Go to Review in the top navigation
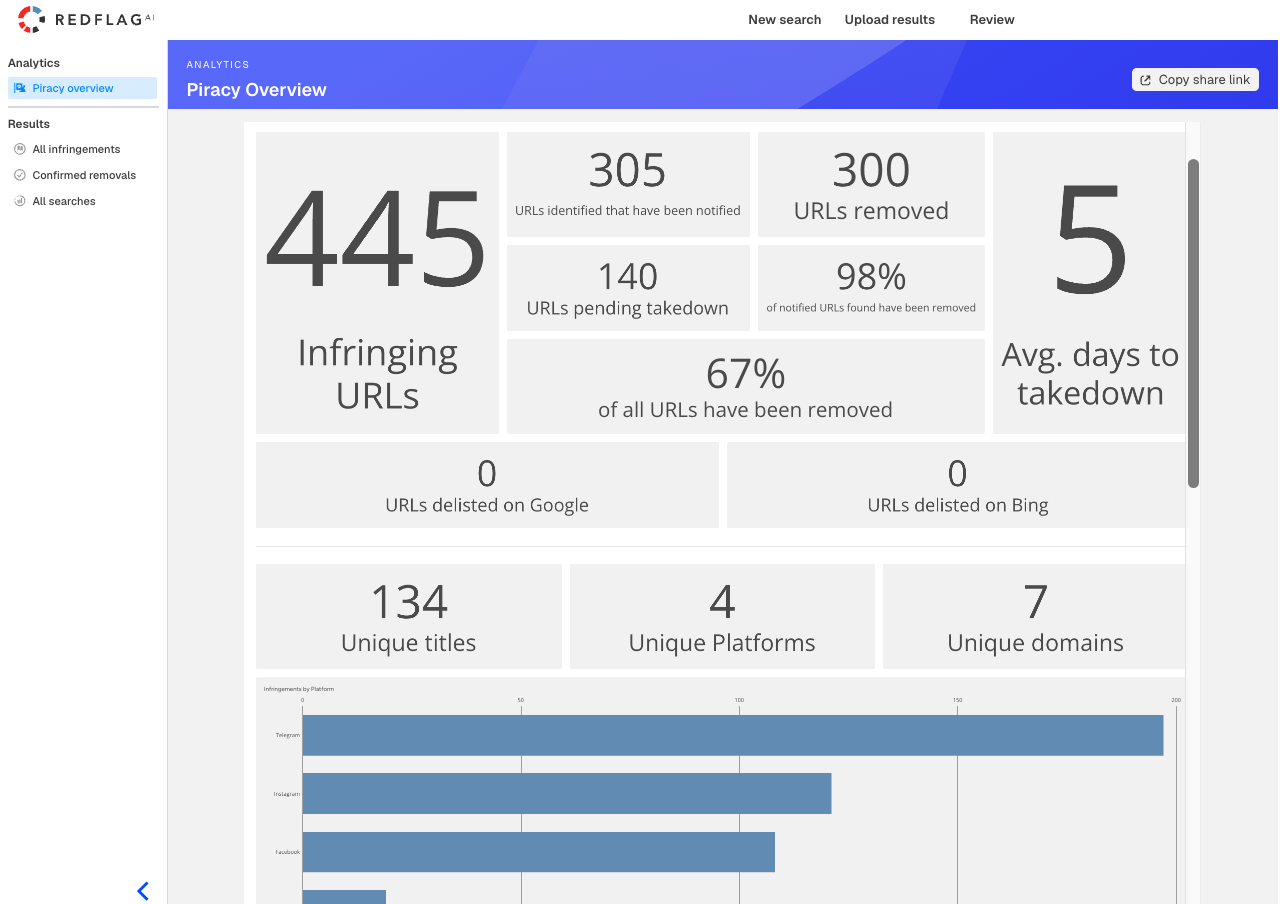 pyautogui.click(x=992, y=20)
